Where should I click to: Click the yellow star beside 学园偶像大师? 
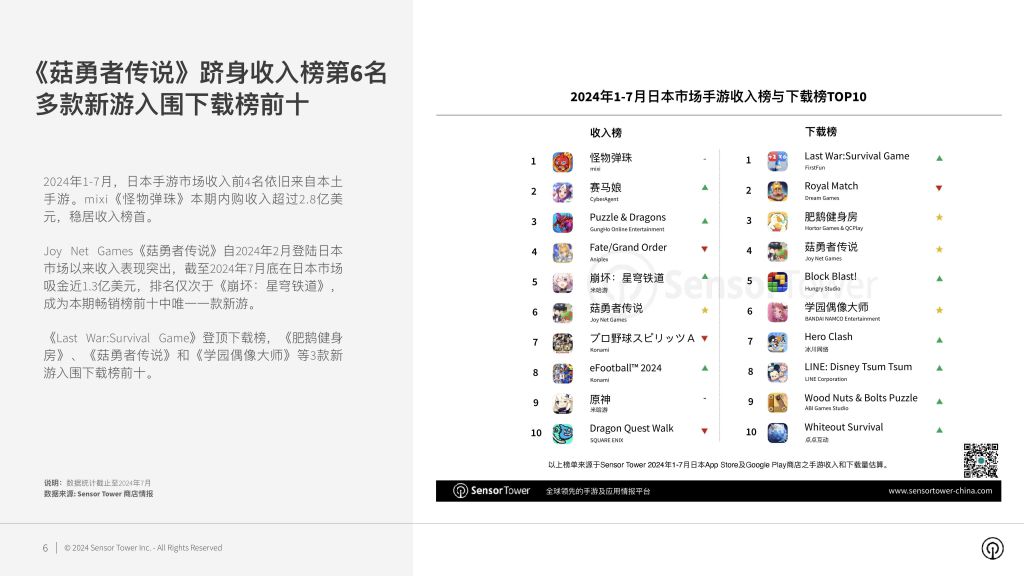pyautogui.click(x=939, y=310)
